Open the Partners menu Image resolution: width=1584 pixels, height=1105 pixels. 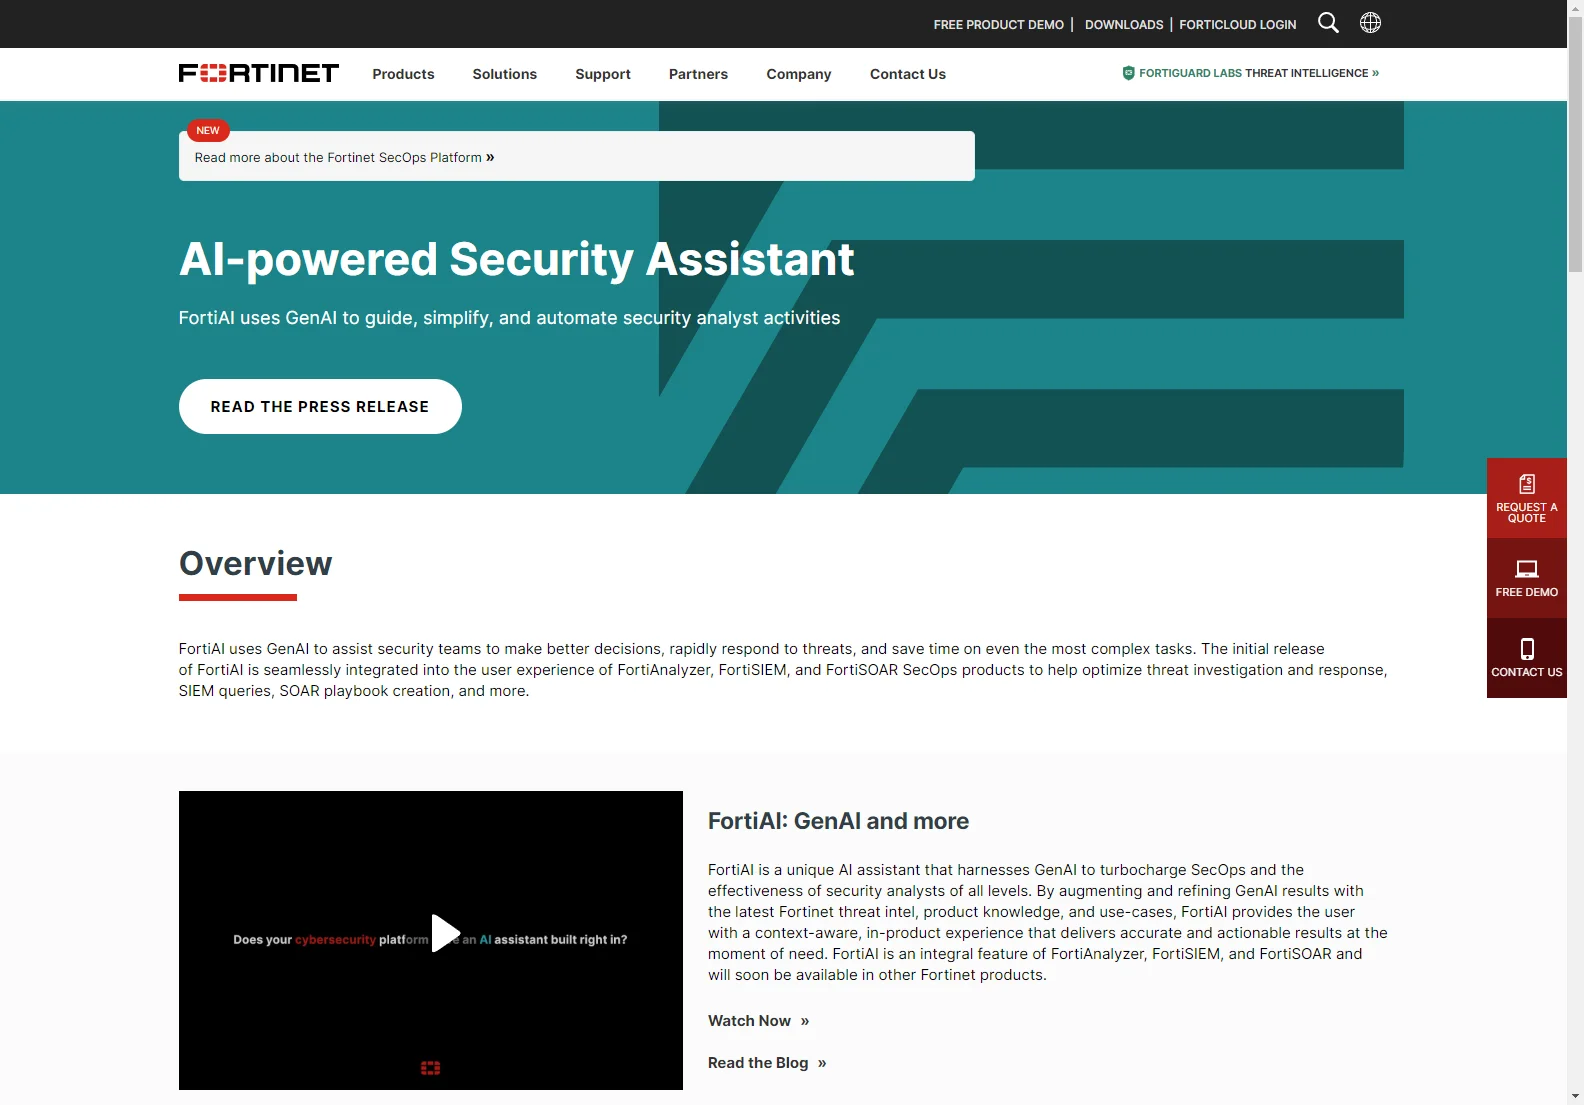coord(698,74)
